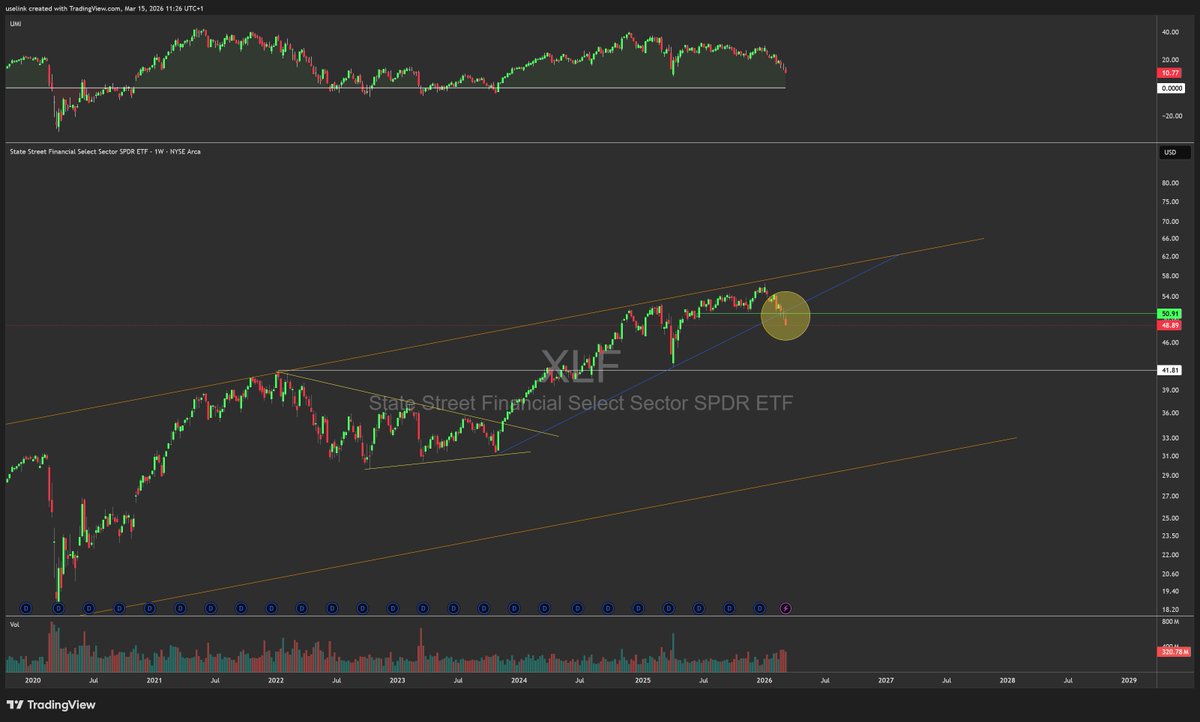Select the white 41.81 horizontal line label

(x=1171, y=370)
